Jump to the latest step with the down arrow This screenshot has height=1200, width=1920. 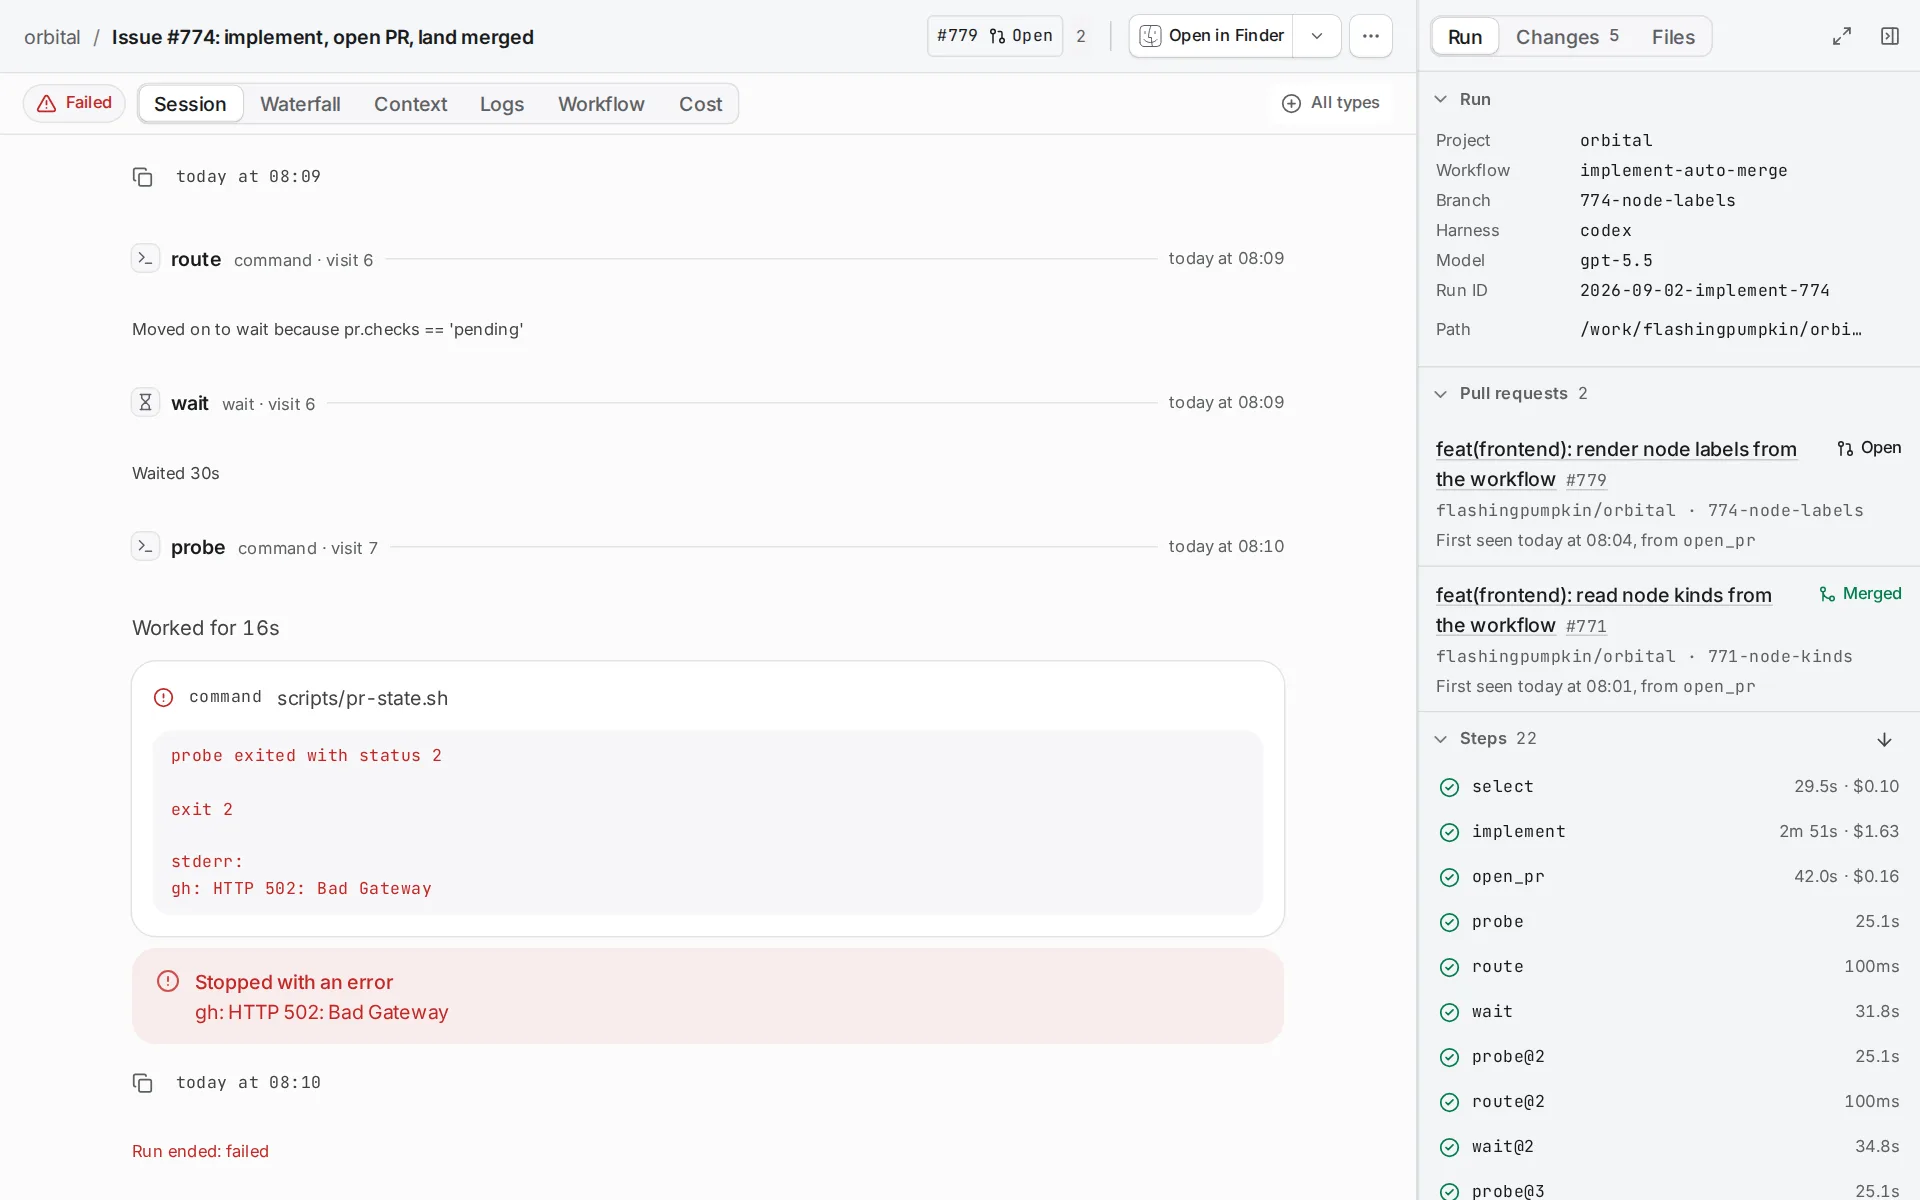click(x=1884, y=739)
